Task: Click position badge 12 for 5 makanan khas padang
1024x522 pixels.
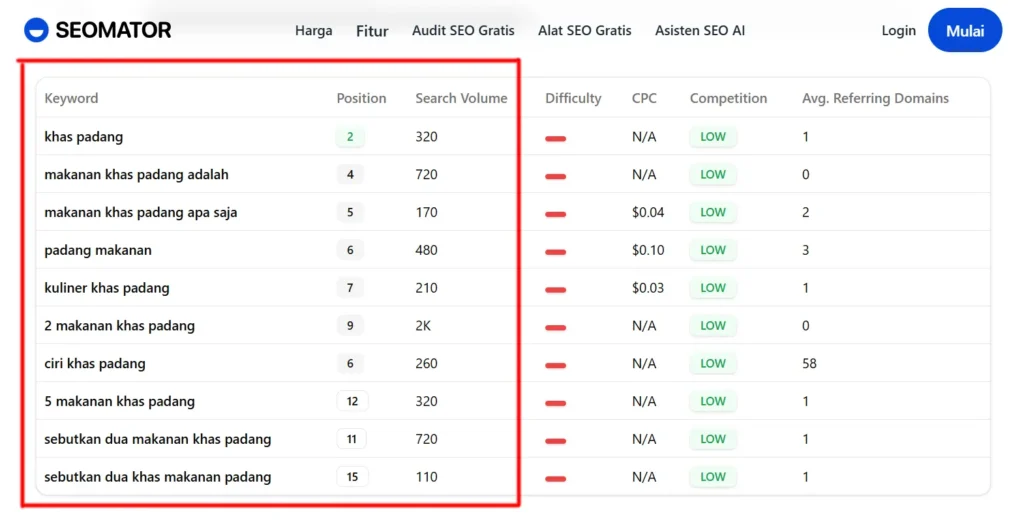Action: pyautogui.click(x=352, y=402)
